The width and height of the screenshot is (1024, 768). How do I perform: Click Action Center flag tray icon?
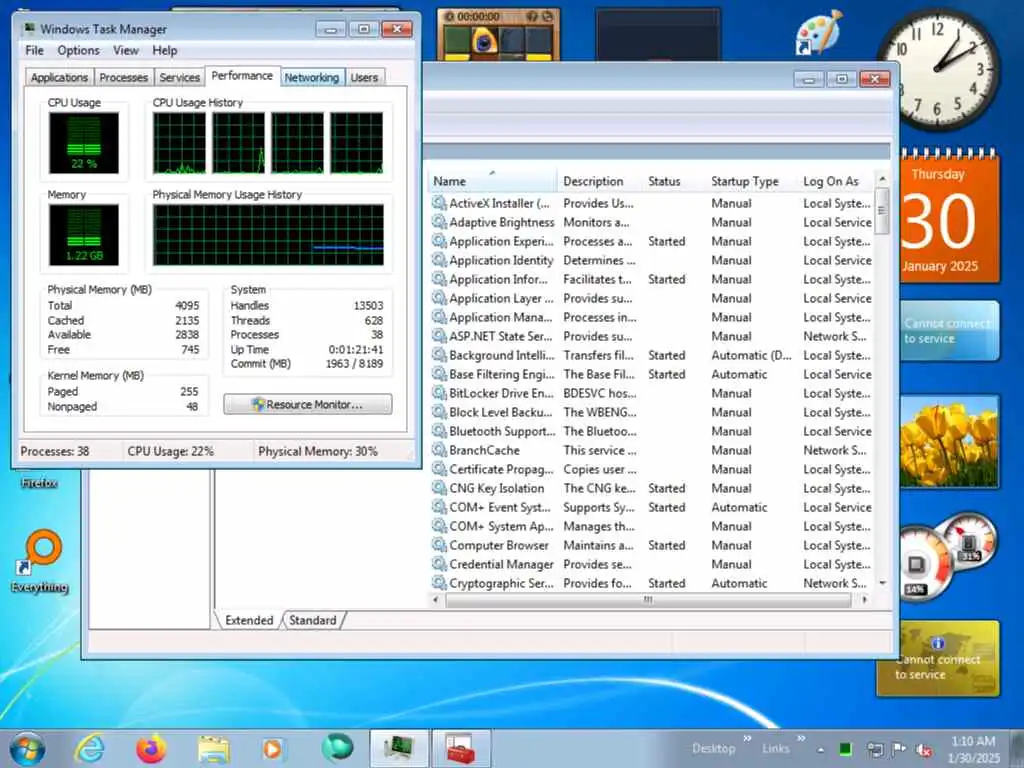click(899, 749)
